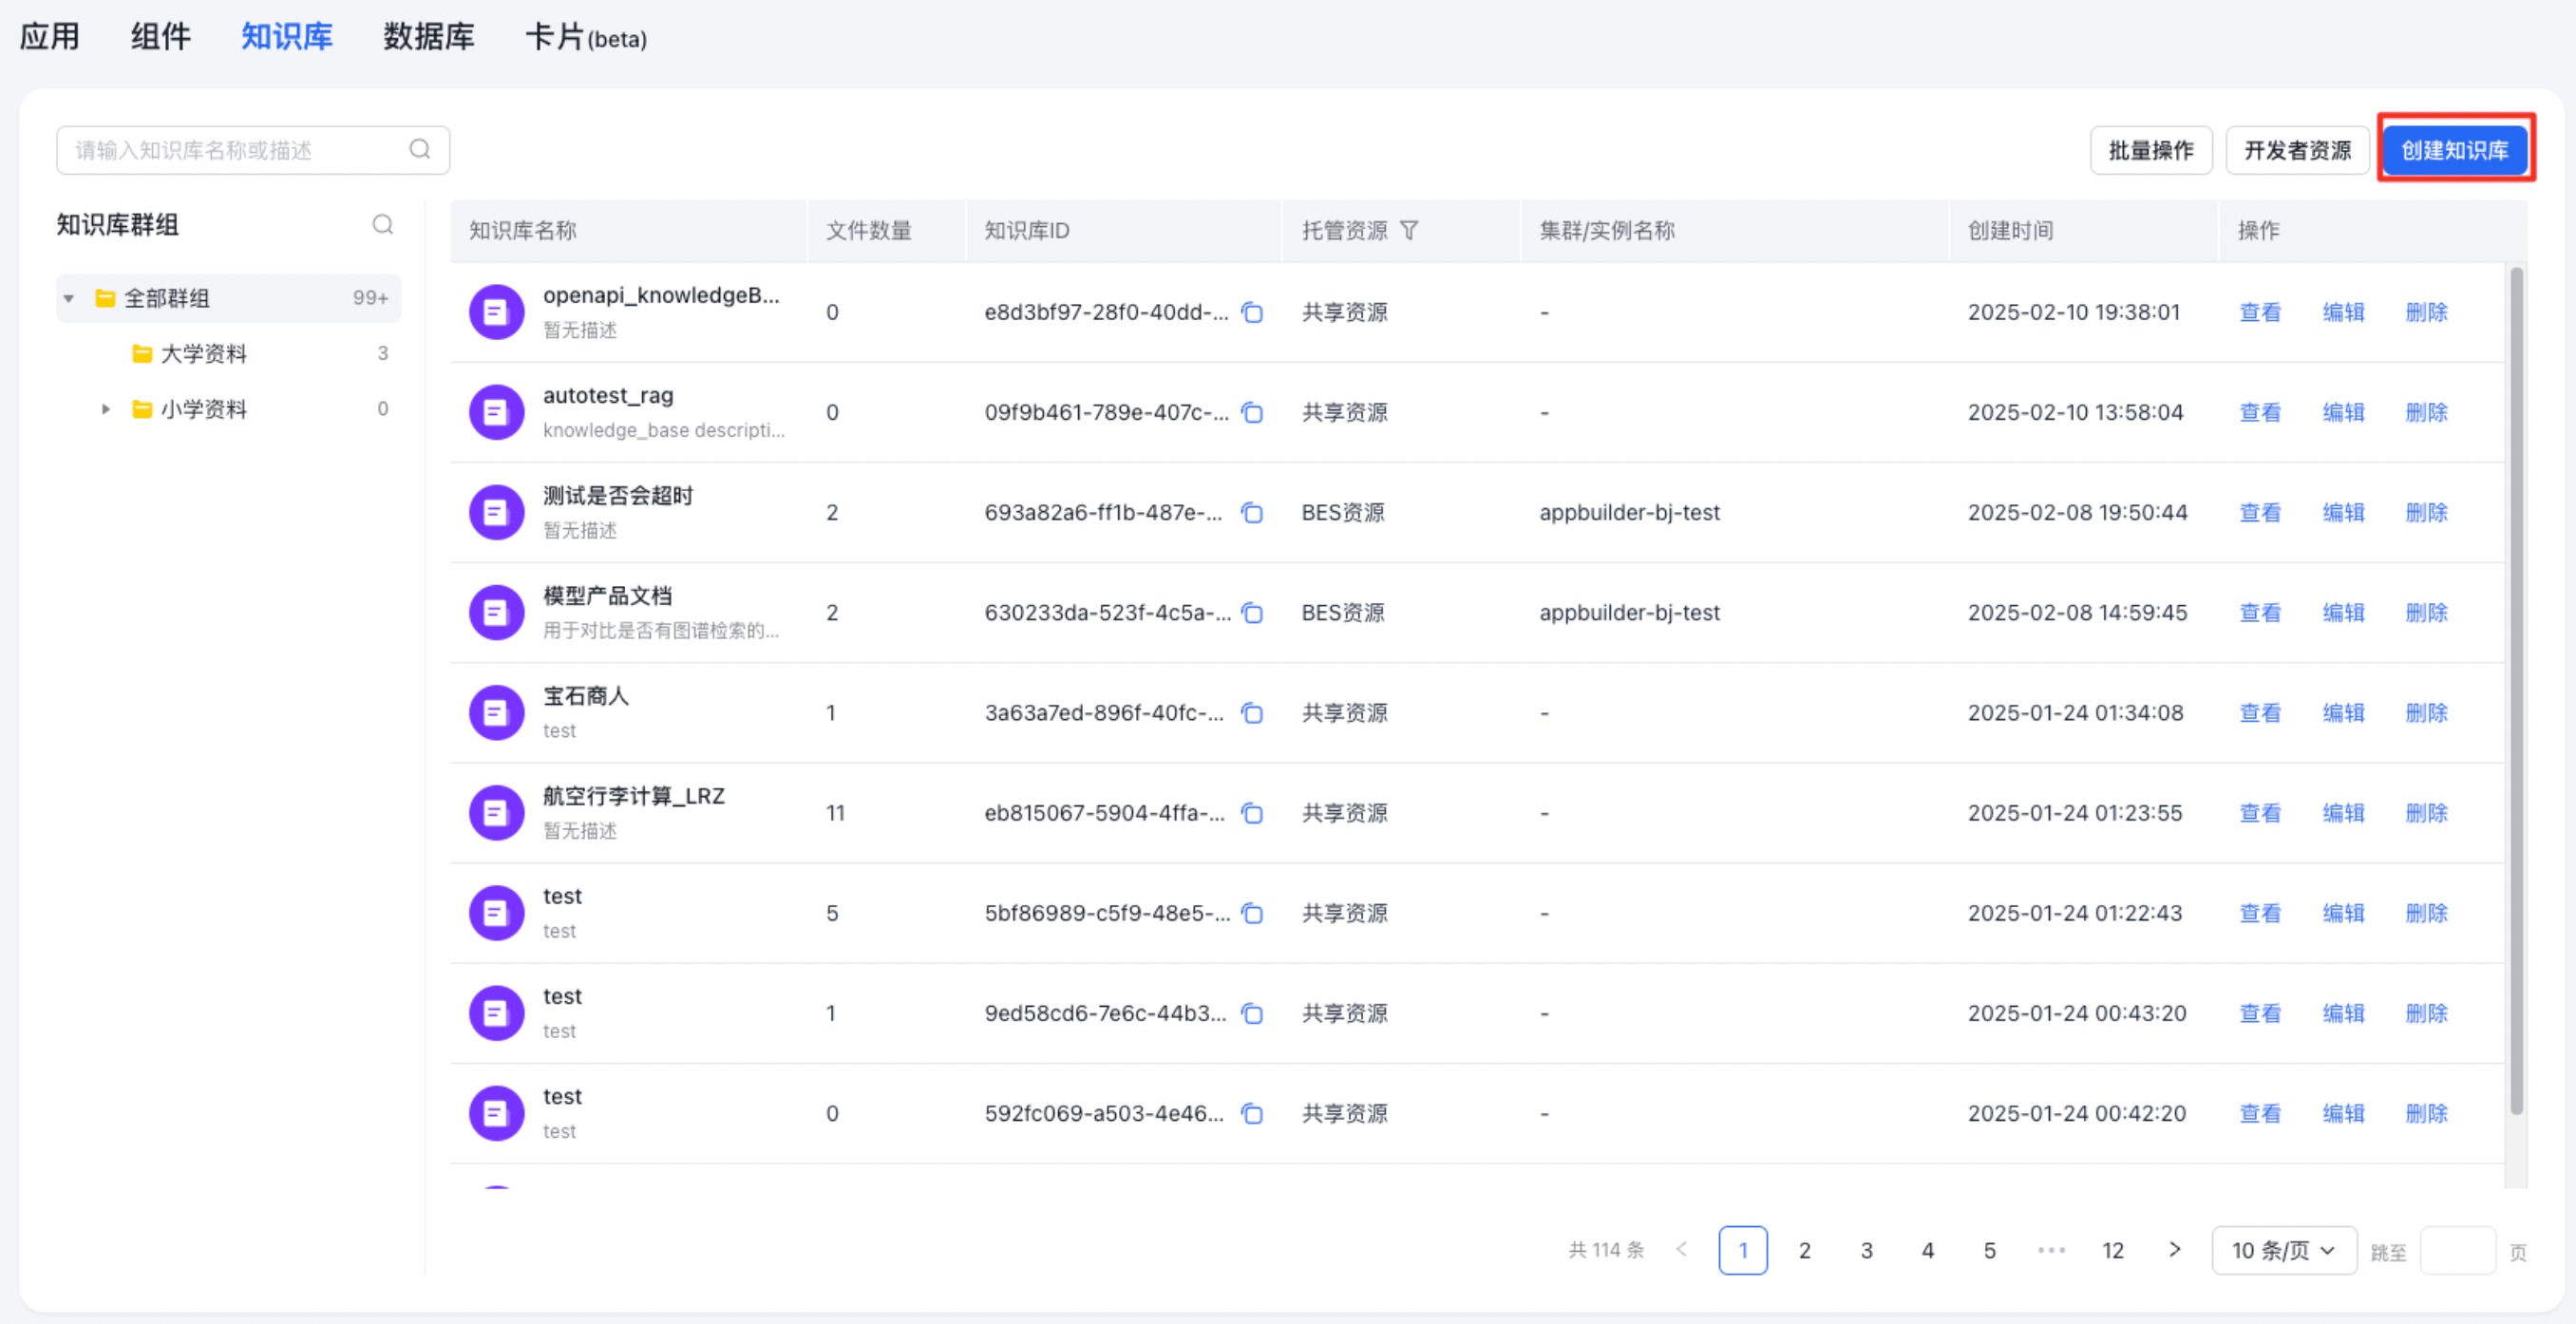Click the folder icon of 全部群组

coord(105,297)
